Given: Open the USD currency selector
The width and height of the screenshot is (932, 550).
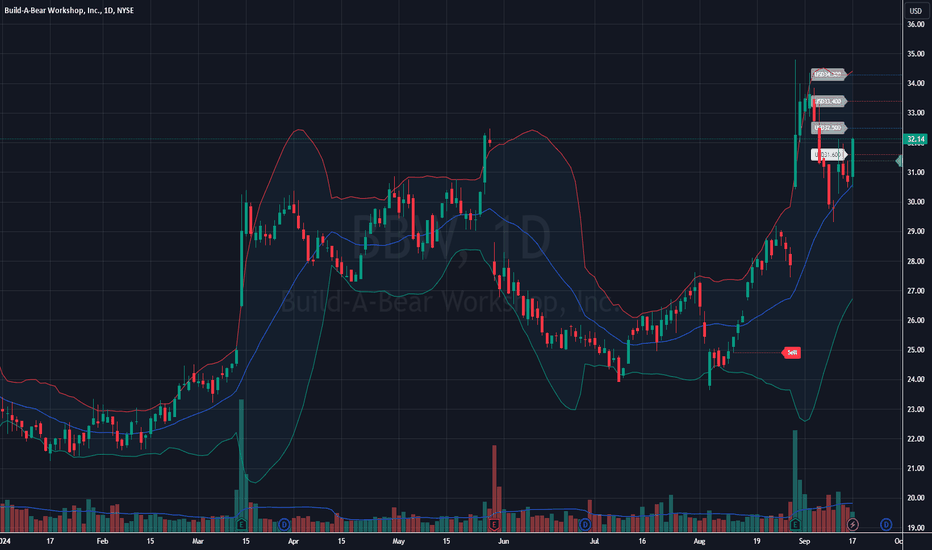Looking at the screenshot, I should pos(915,11).
